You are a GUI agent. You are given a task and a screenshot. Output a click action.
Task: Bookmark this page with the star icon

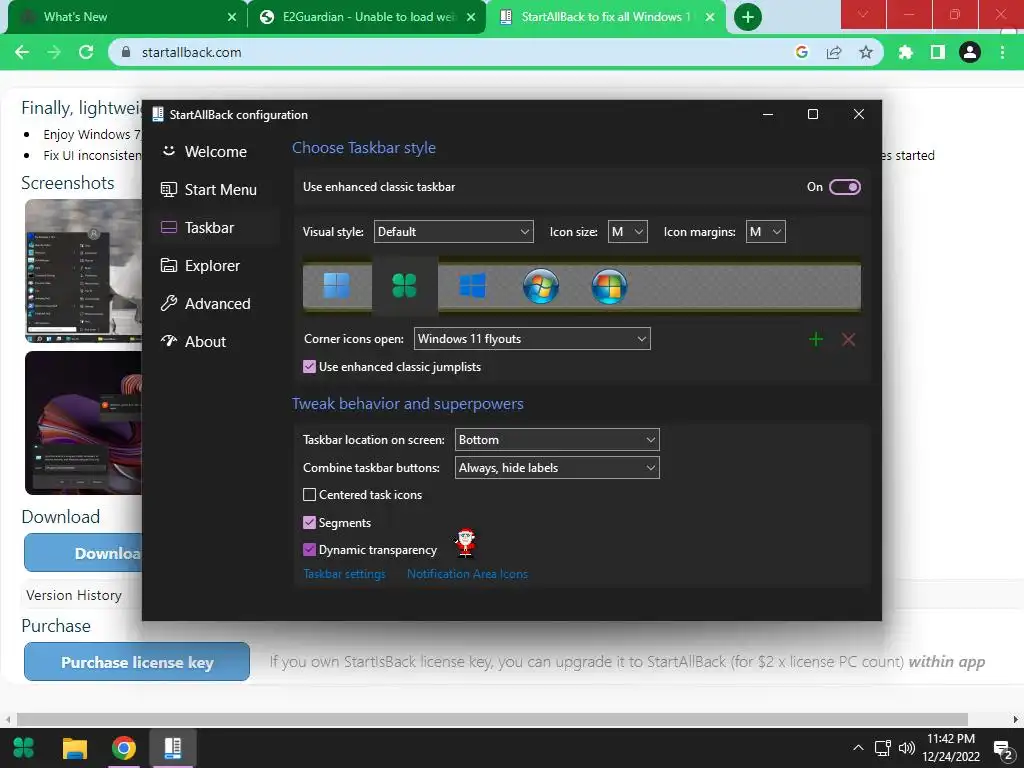pyautogui.click(x=865, y=52)
